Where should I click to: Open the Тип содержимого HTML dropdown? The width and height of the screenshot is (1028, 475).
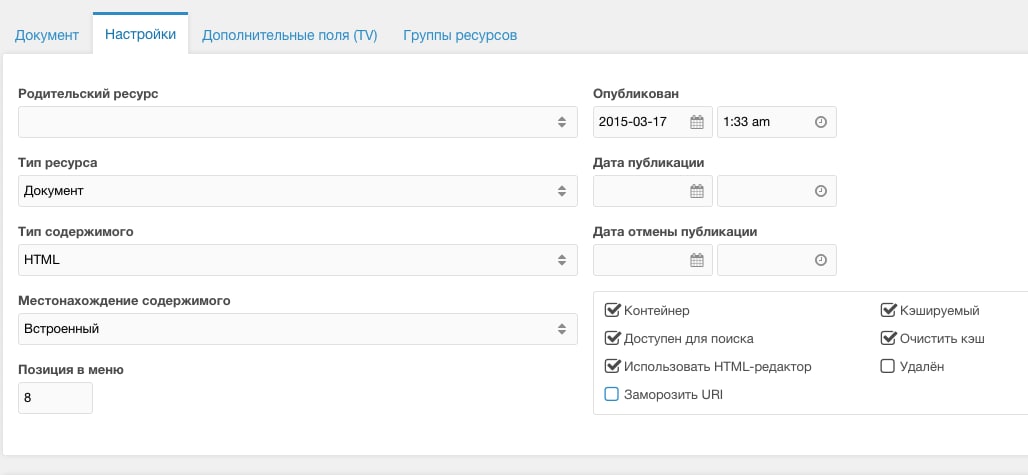(298, 260)
